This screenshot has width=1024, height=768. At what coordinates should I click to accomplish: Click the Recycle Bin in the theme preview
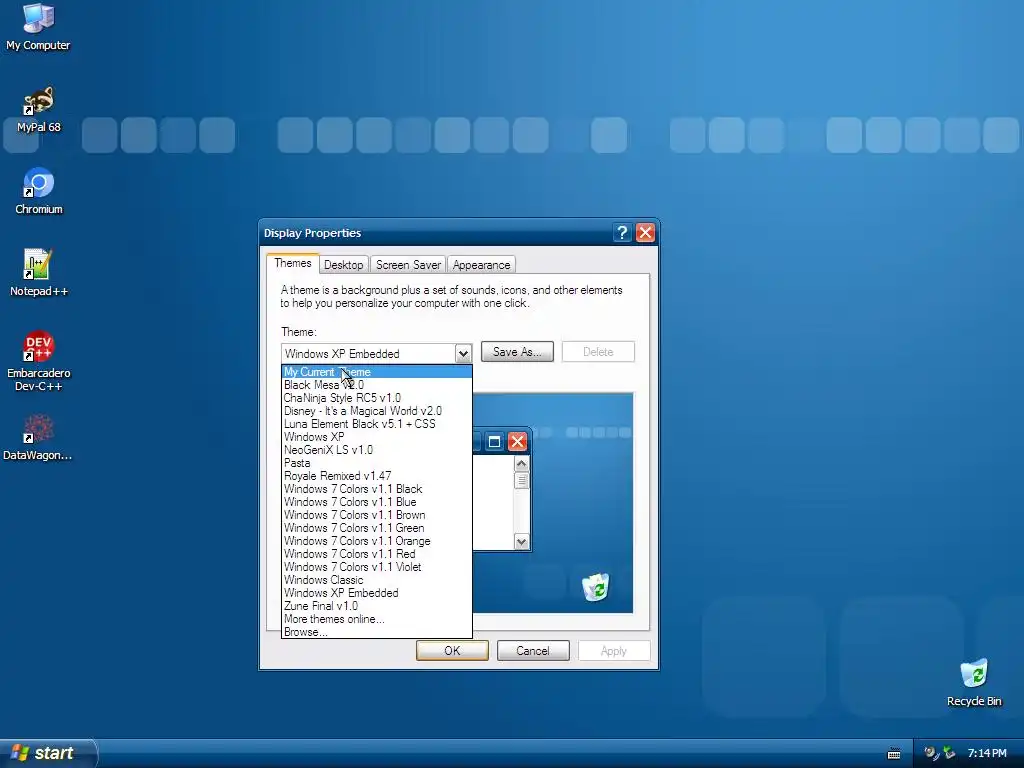[596, 586]
